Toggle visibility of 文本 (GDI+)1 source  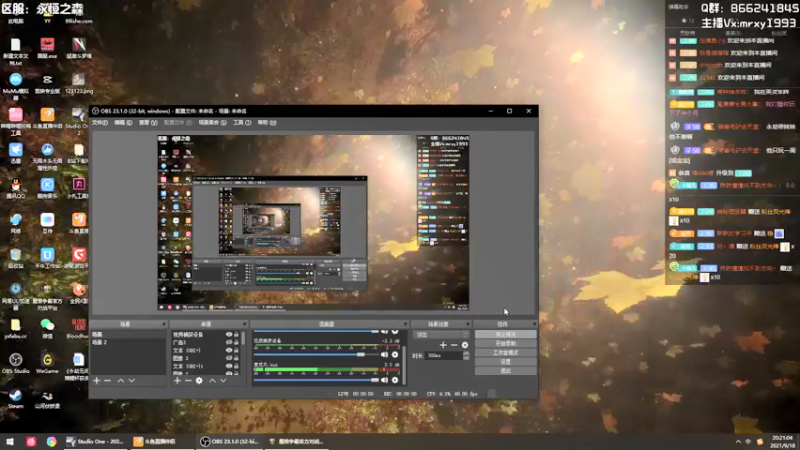tap(229, 366)
